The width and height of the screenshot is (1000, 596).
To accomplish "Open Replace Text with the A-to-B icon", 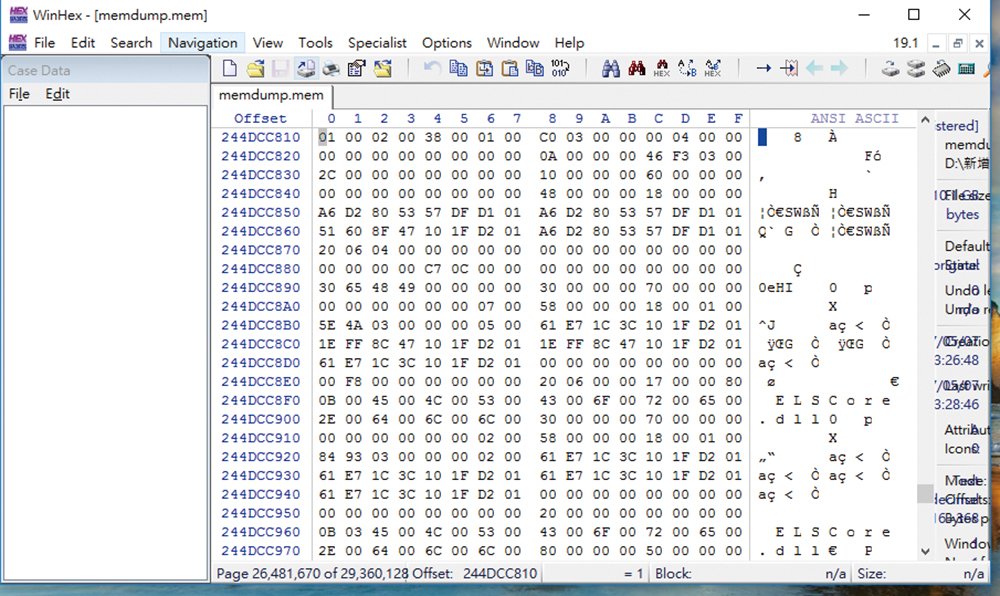I will click(x=687, y=68).
